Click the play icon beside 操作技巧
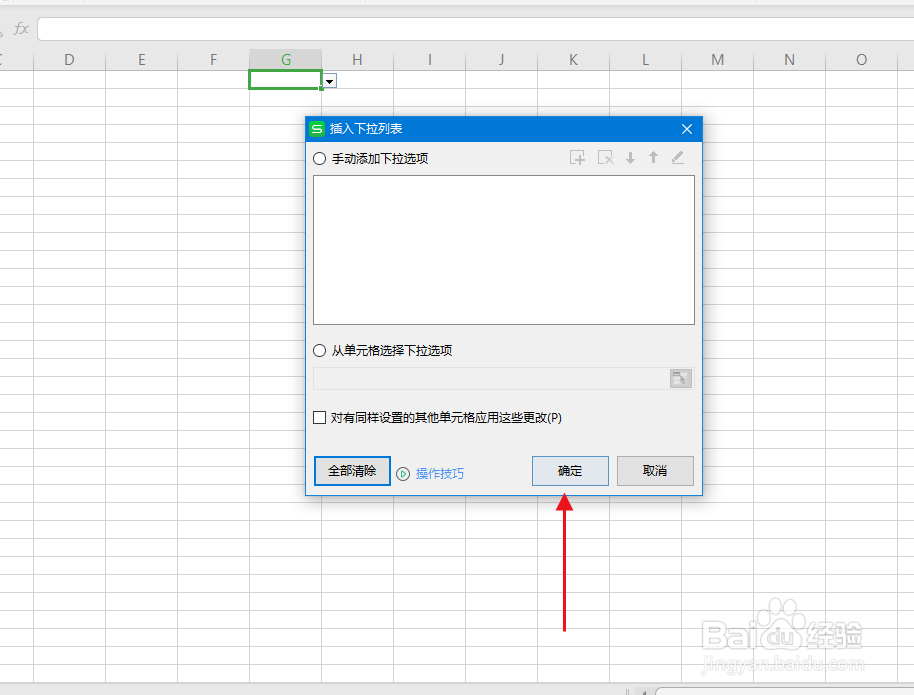Image resolution: width=914 pixels, height=695 pixels. 403,474
